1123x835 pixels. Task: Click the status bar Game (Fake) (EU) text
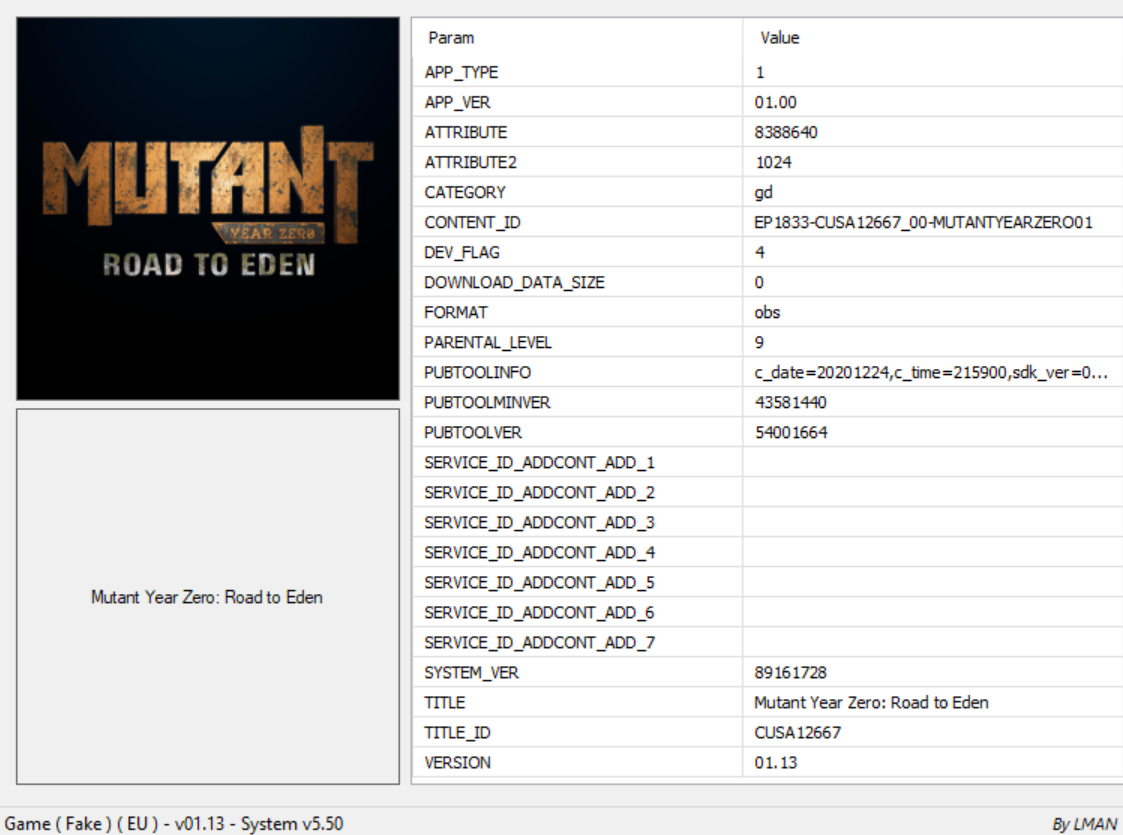[x=174, y=824]
